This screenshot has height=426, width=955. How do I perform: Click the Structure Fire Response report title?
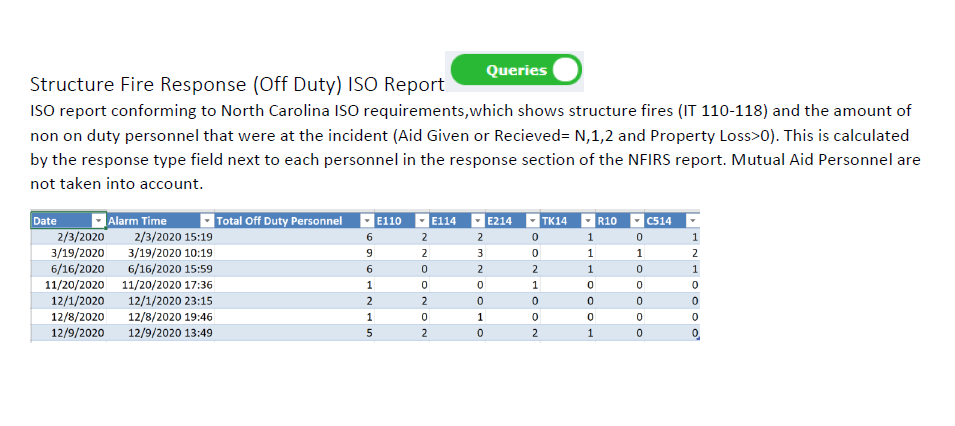click(237, 85)
